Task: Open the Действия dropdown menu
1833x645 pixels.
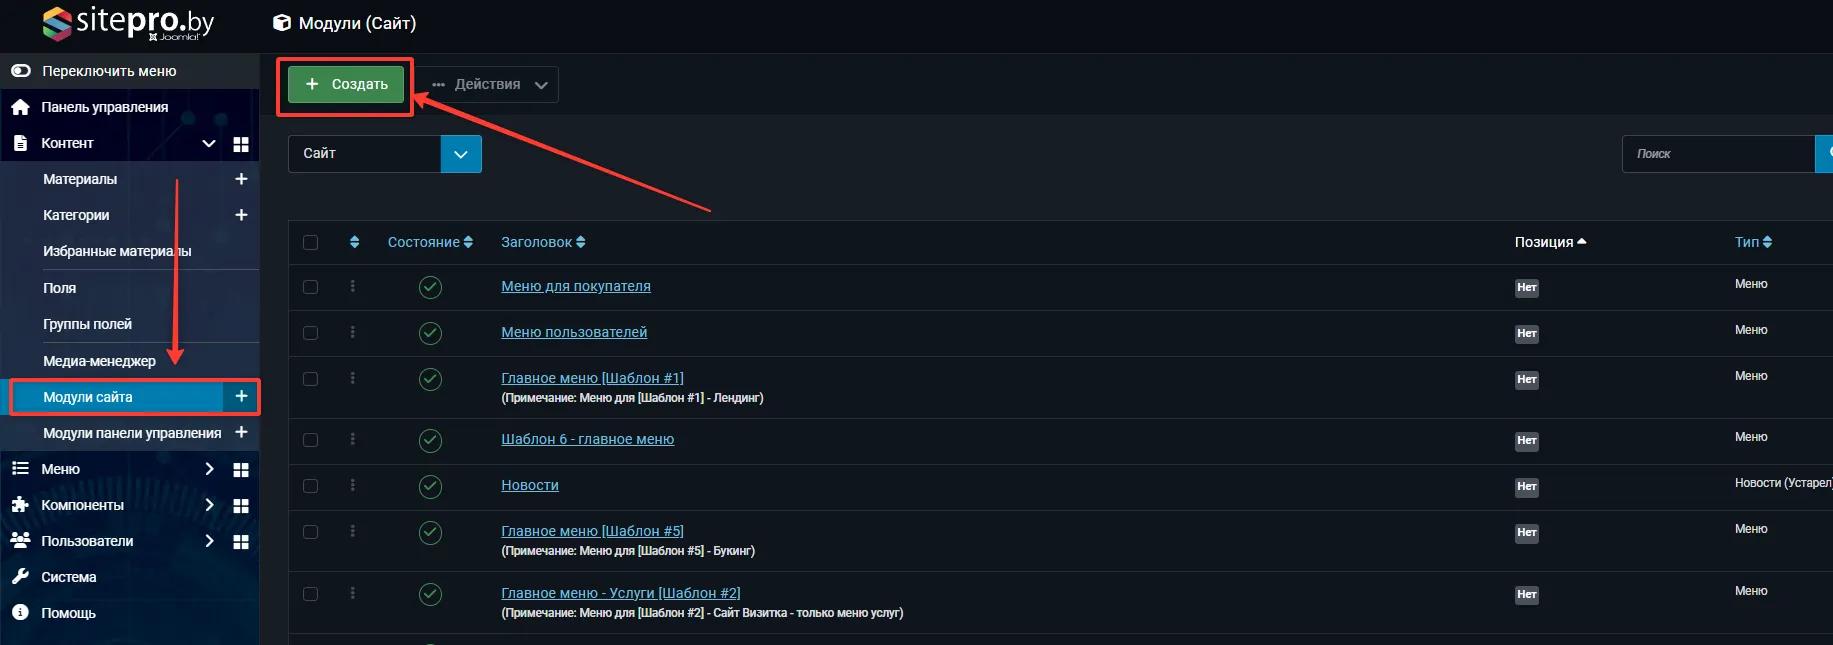Action: point(489,85)
